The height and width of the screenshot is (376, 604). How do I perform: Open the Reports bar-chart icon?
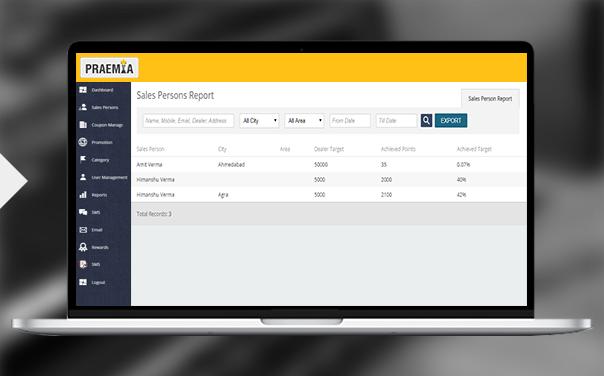[83, 195]
